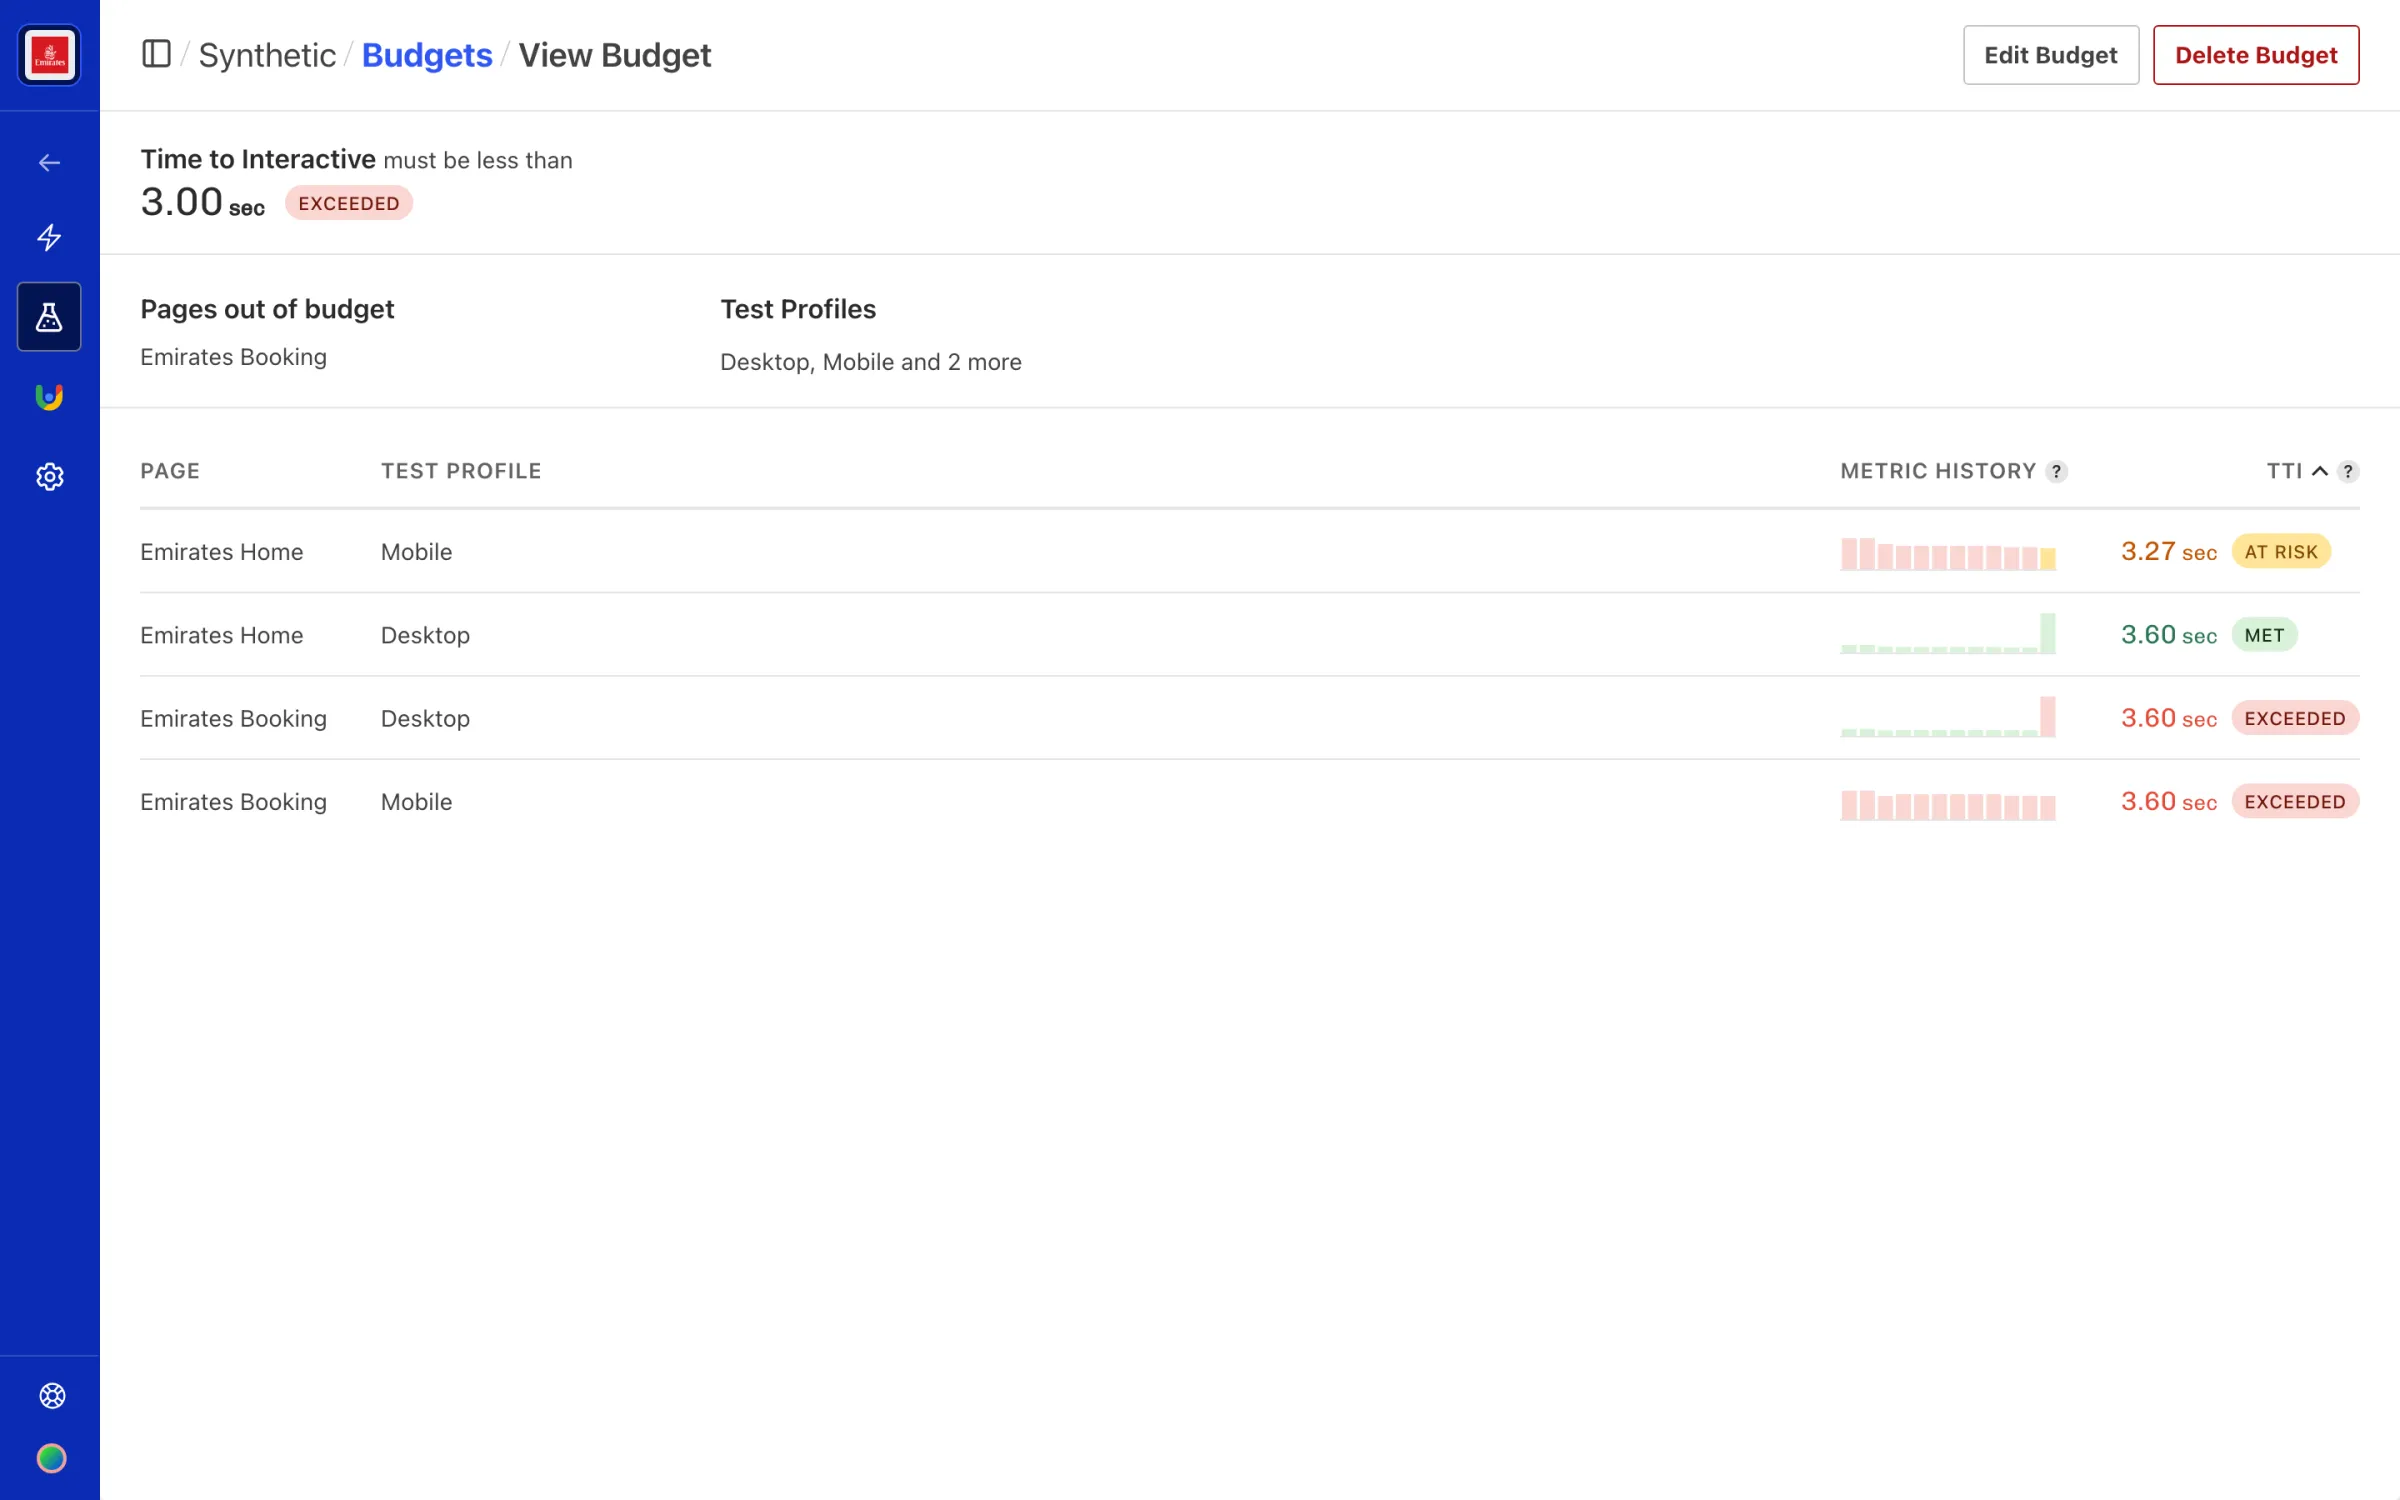Click Emirates Booking Mobile metric history chart

1948,805
